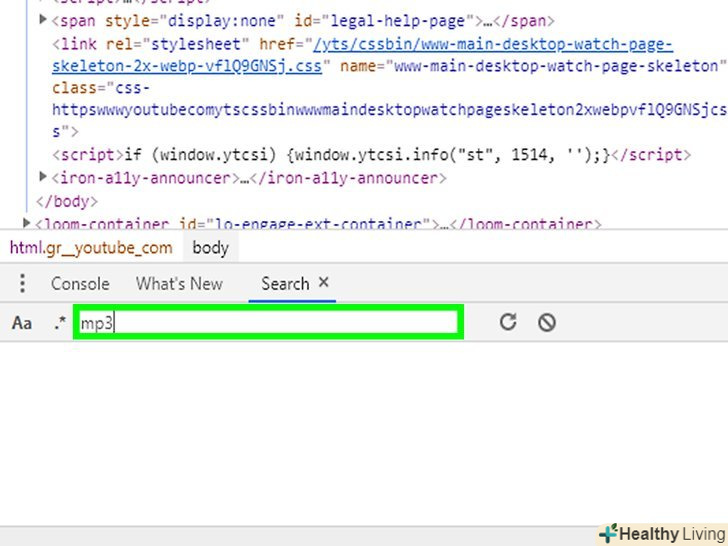Select the body breadcrumb

(x=211, y=248)
